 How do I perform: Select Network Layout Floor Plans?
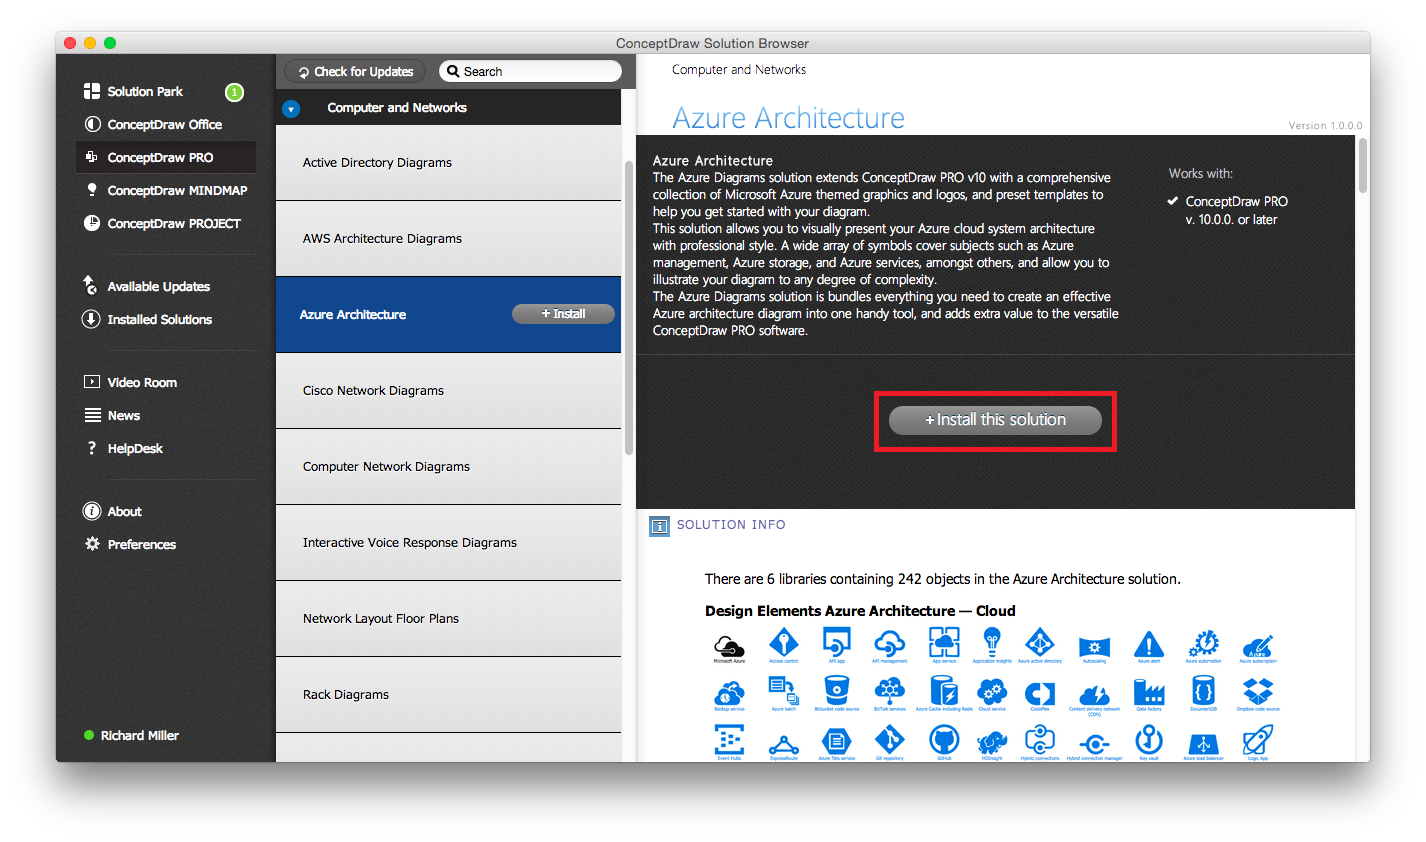pos(448,618)
